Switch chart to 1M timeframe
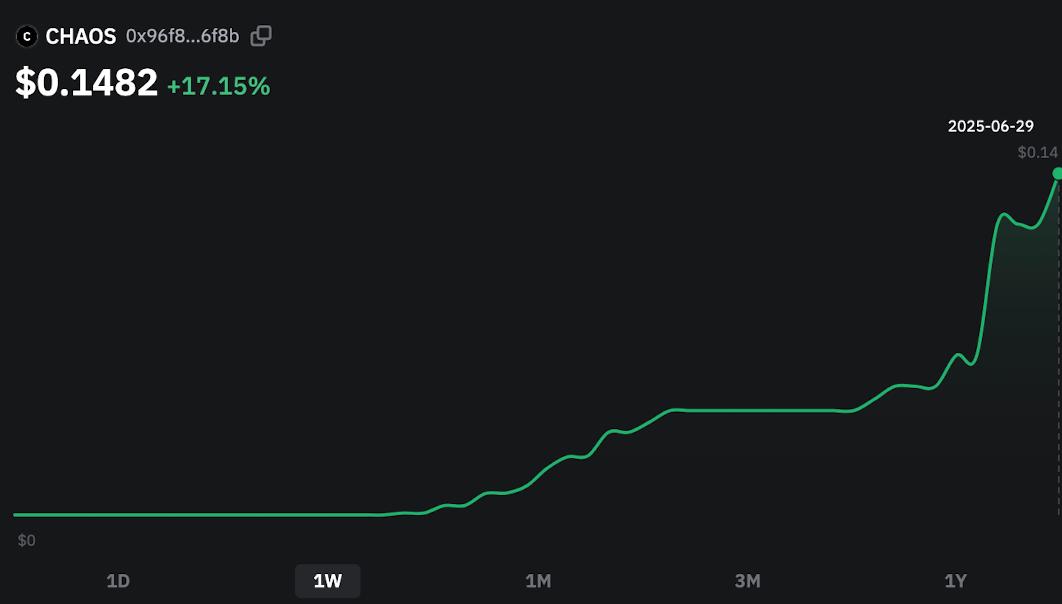This screenshot has height=604, width=1062. point(538,581)
